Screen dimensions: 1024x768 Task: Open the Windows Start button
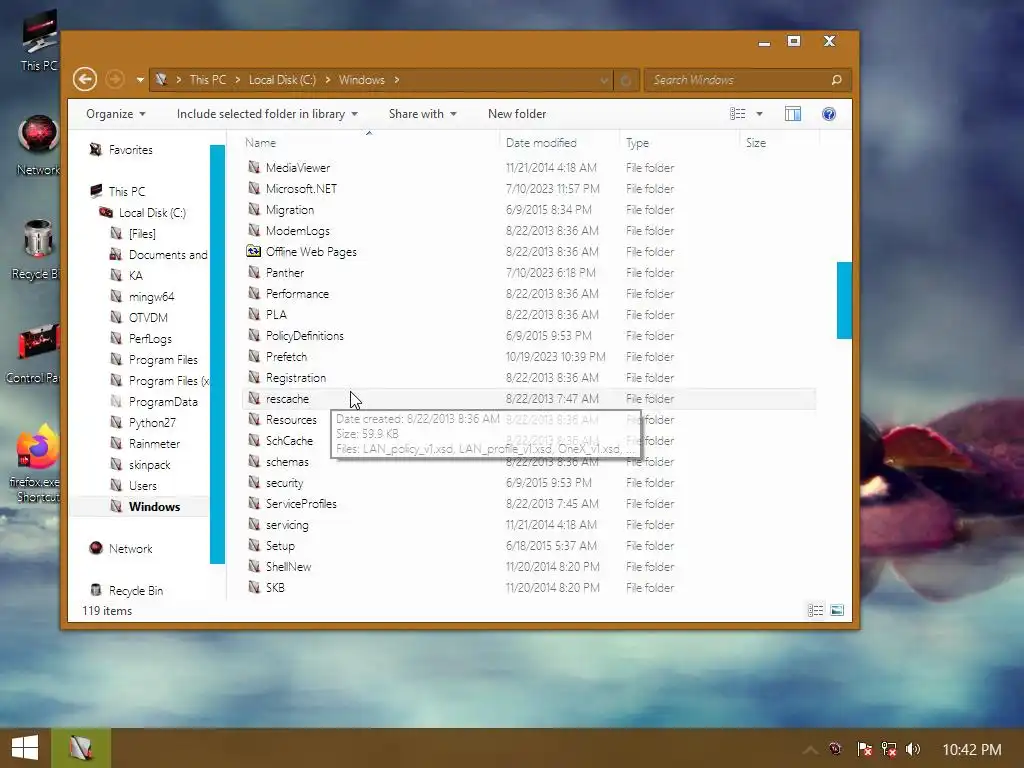click(25, 748)
